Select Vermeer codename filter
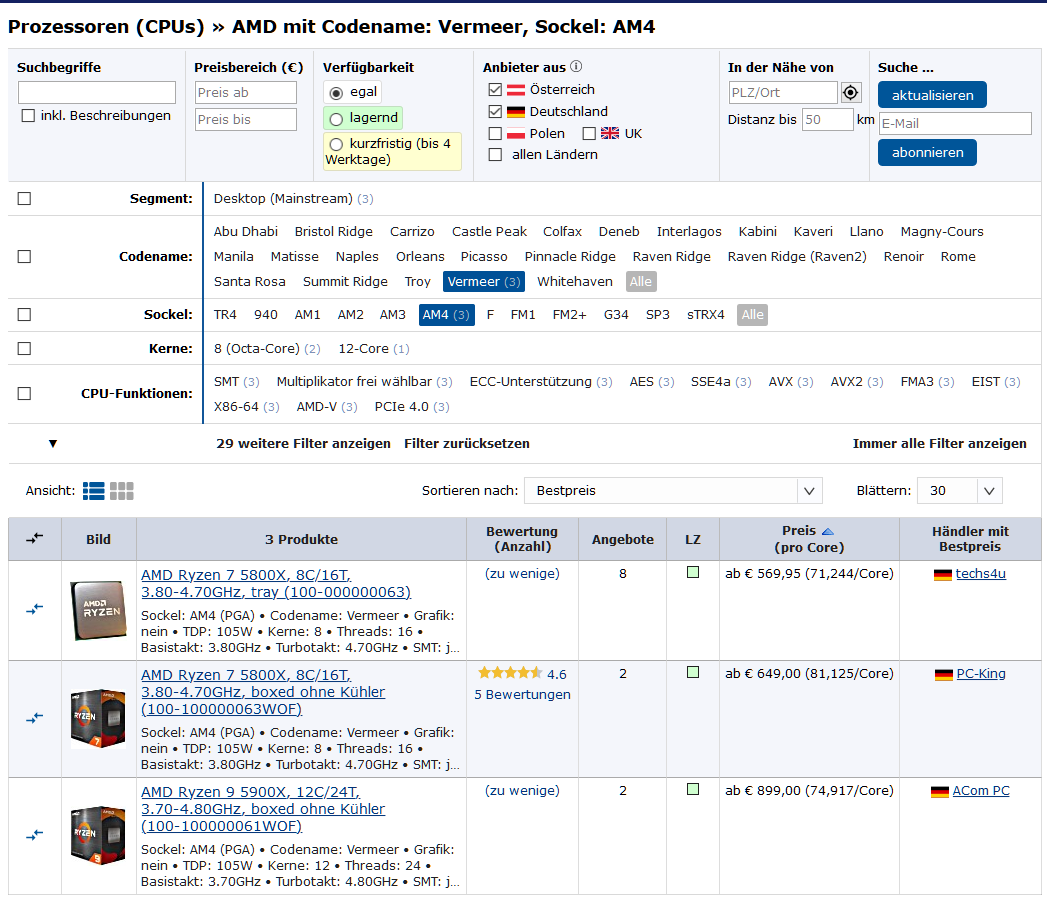 coord(483,282)
